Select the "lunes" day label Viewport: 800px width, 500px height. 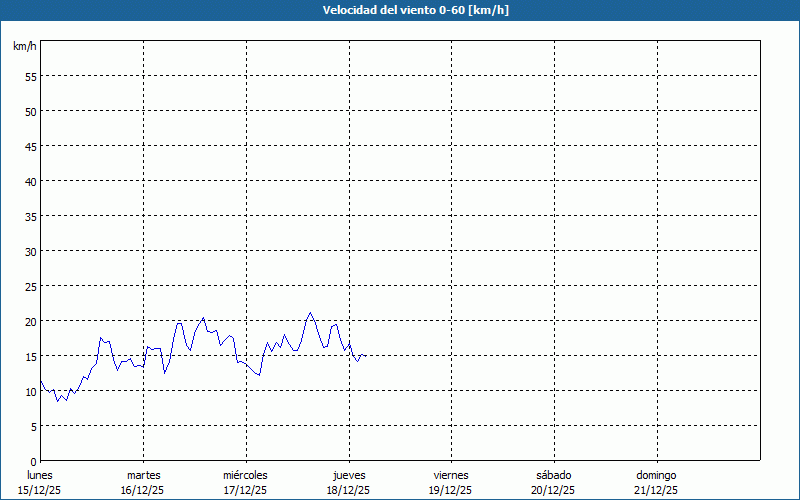40,475
